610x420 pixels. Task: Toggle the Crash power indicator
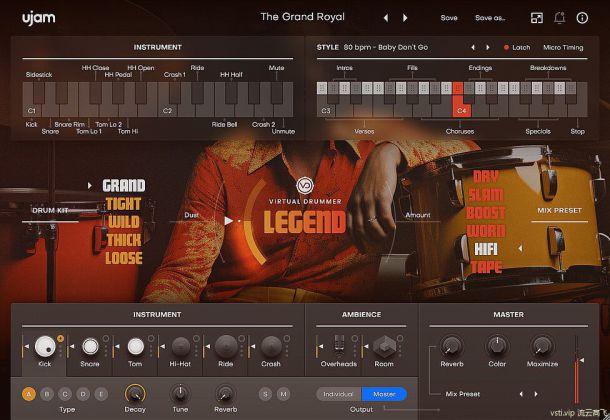[287, 338]
